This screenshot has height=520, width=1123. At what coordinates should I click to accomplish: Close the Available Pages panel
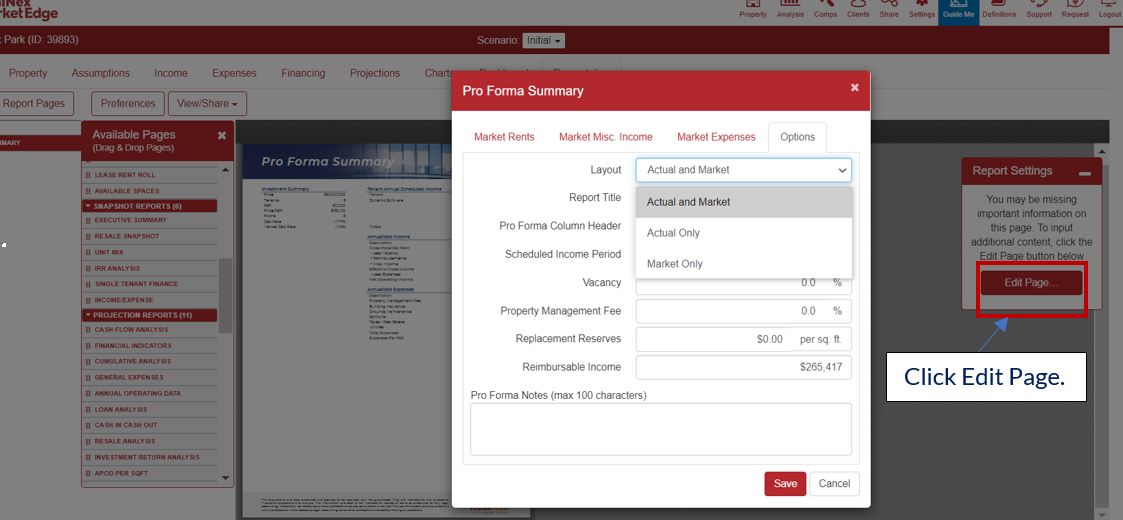point(222,135)
